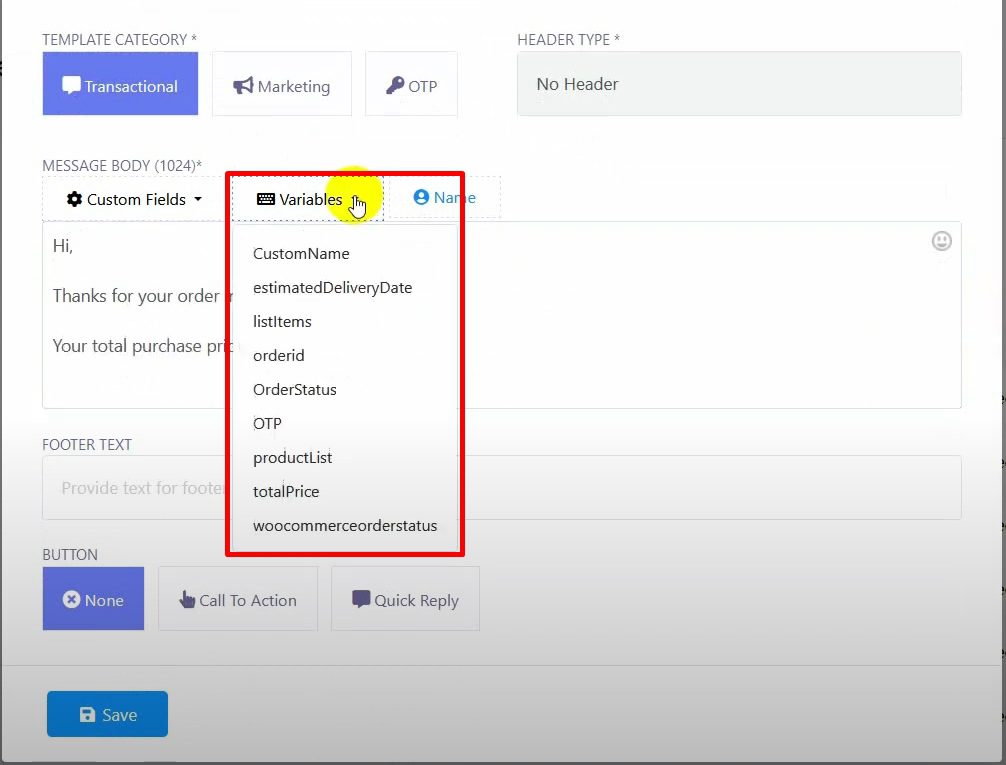Image resolution: width=1006 pixels, height=765 pixels.
Task: Choose estimatedDeliveryDate variable
Action: (332, 288)
